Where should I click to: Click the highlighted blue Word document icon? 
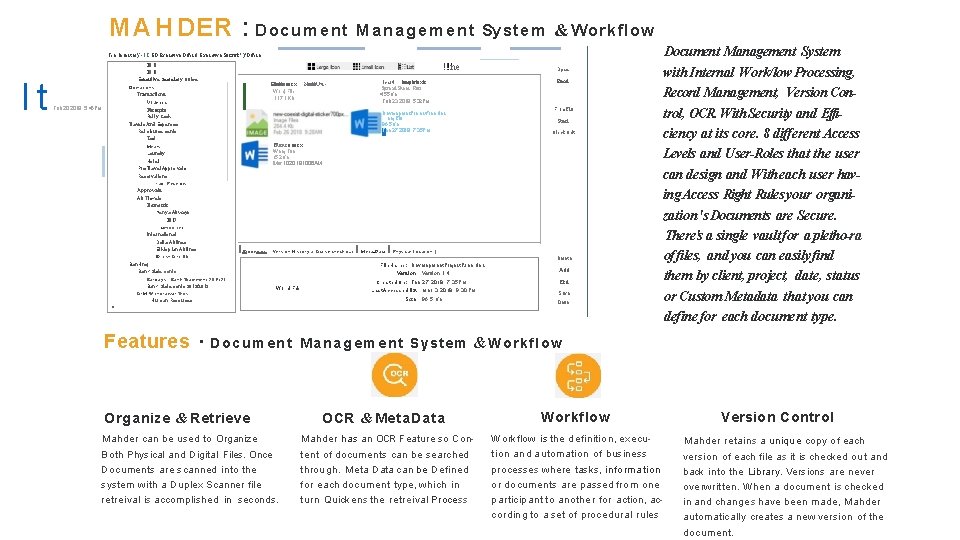[x=366, y=122]
